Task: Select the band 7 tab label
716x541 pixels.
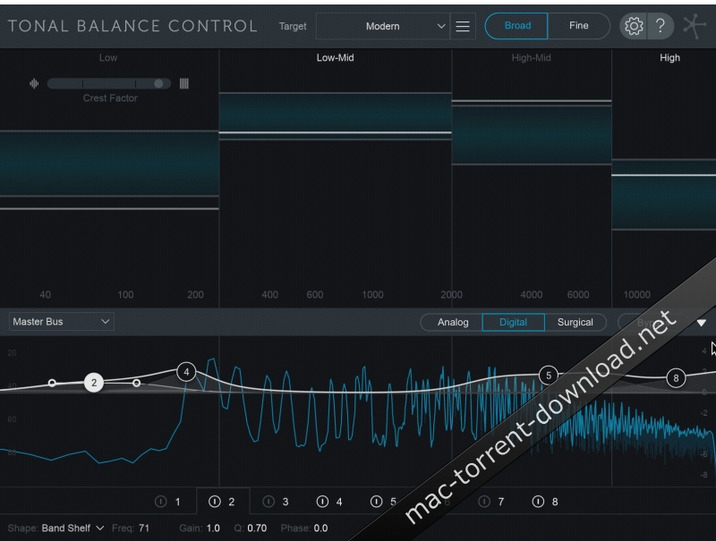Action: [501, 502]
